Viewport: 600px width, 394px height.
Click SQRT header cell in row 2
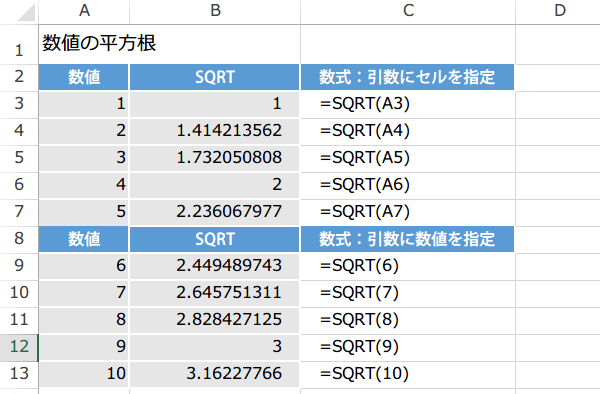pyautogui.click(x=214, y=77)
